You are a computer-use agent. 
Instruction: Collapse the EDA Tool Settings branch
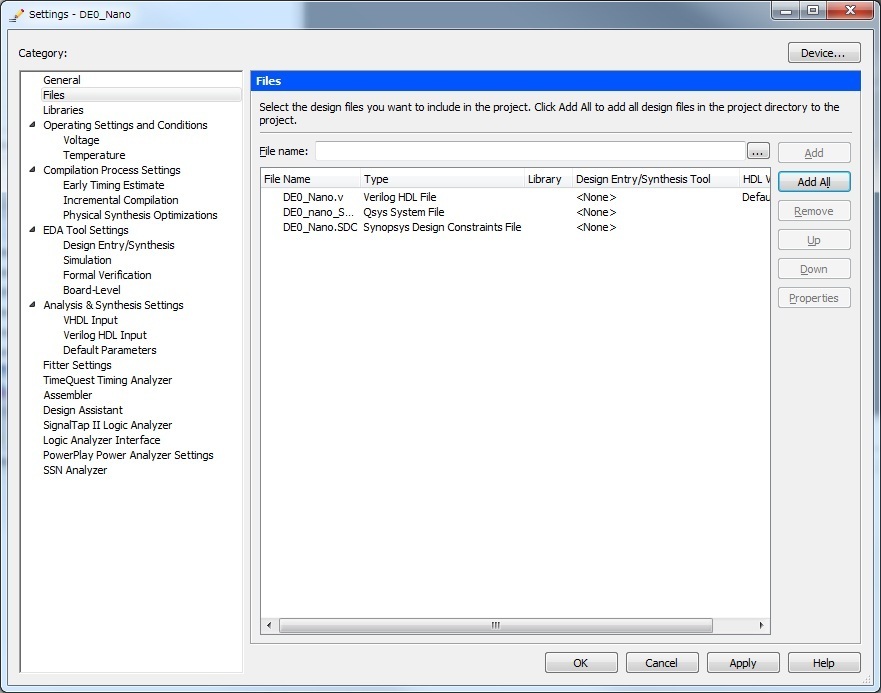31,230
